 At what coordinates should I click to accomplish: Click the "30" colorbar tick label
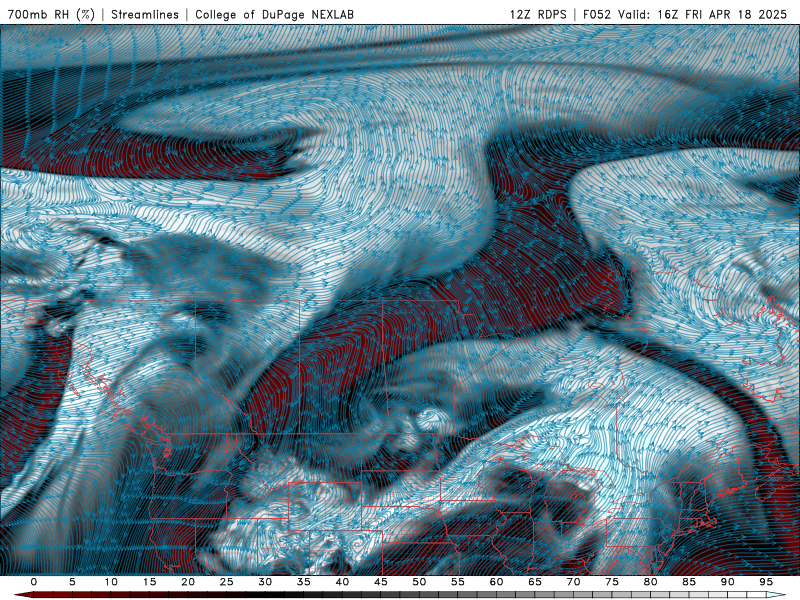point(265,582)
